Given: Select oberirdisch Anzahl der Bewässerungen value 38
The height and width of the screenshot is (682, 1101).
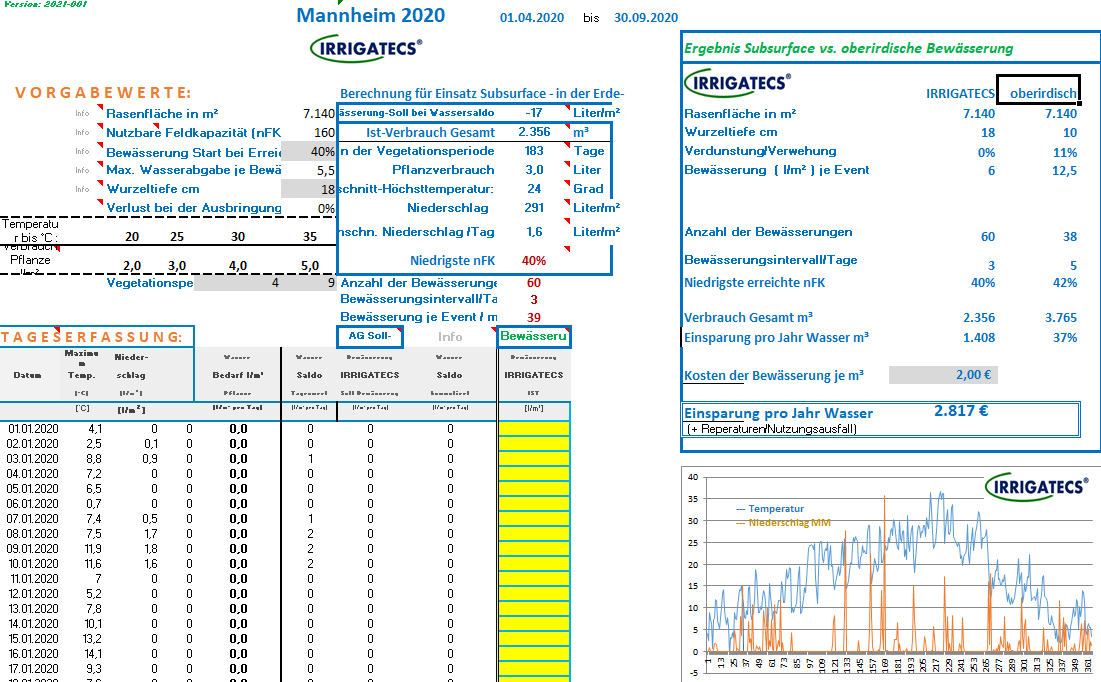Looking at the screenshot, I should [x=1070, y=237].
